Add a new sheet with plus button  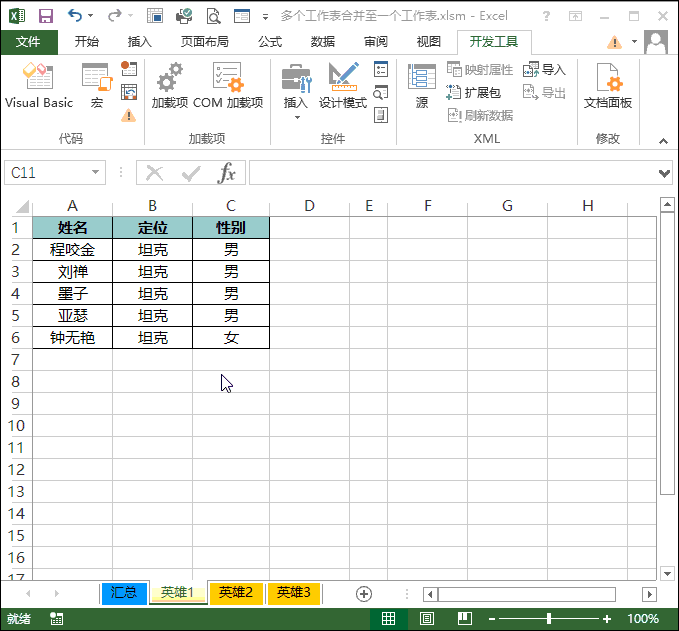click(363, 594)
